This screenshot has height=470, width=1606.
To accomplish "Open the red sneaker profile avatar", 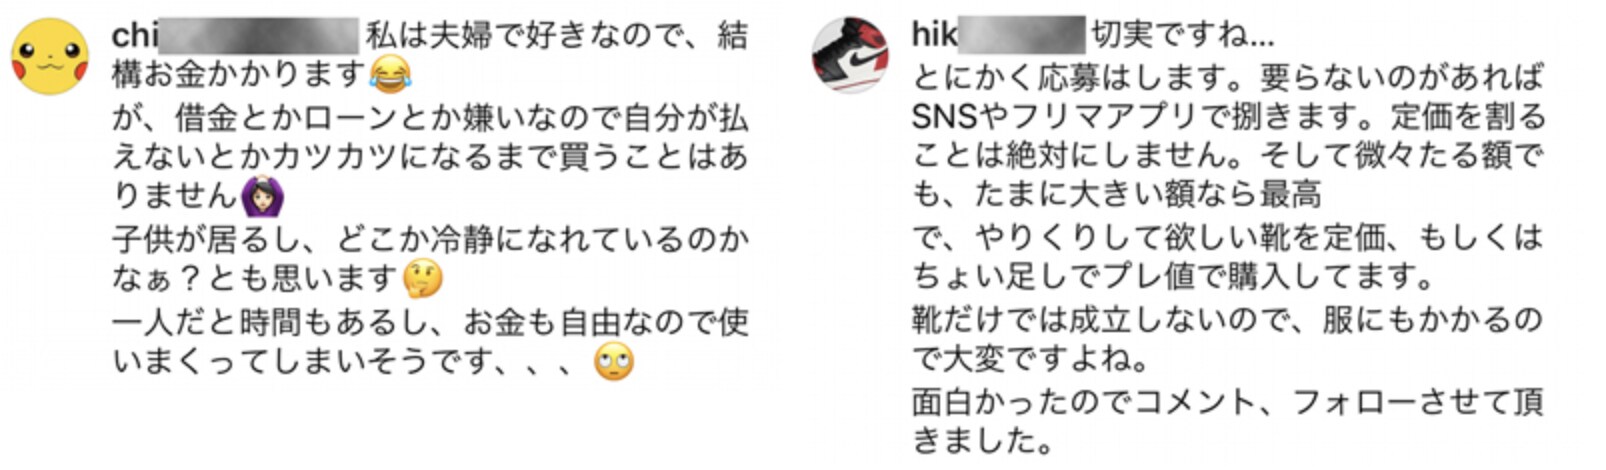I will click(x=850, y=55).
